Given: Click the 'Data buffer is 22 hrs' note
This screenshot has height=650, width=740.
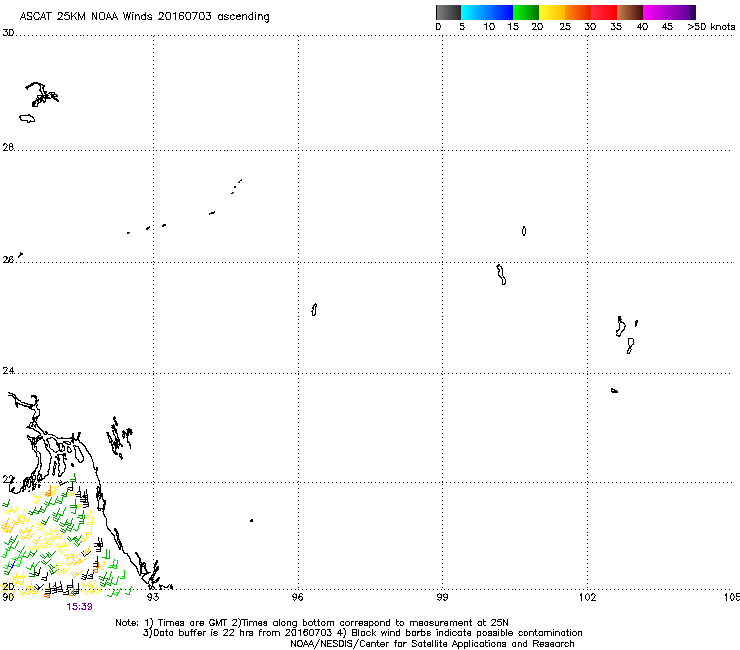Looking at the screenshot, I should point(194,633).
